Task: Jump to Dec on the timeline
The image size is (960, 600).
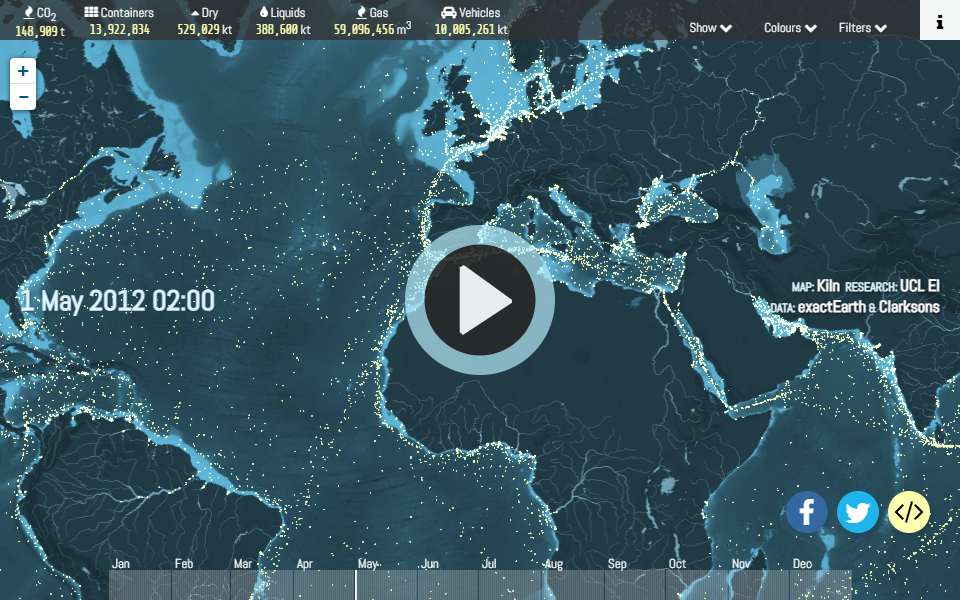Action: [x=802, y=563]
